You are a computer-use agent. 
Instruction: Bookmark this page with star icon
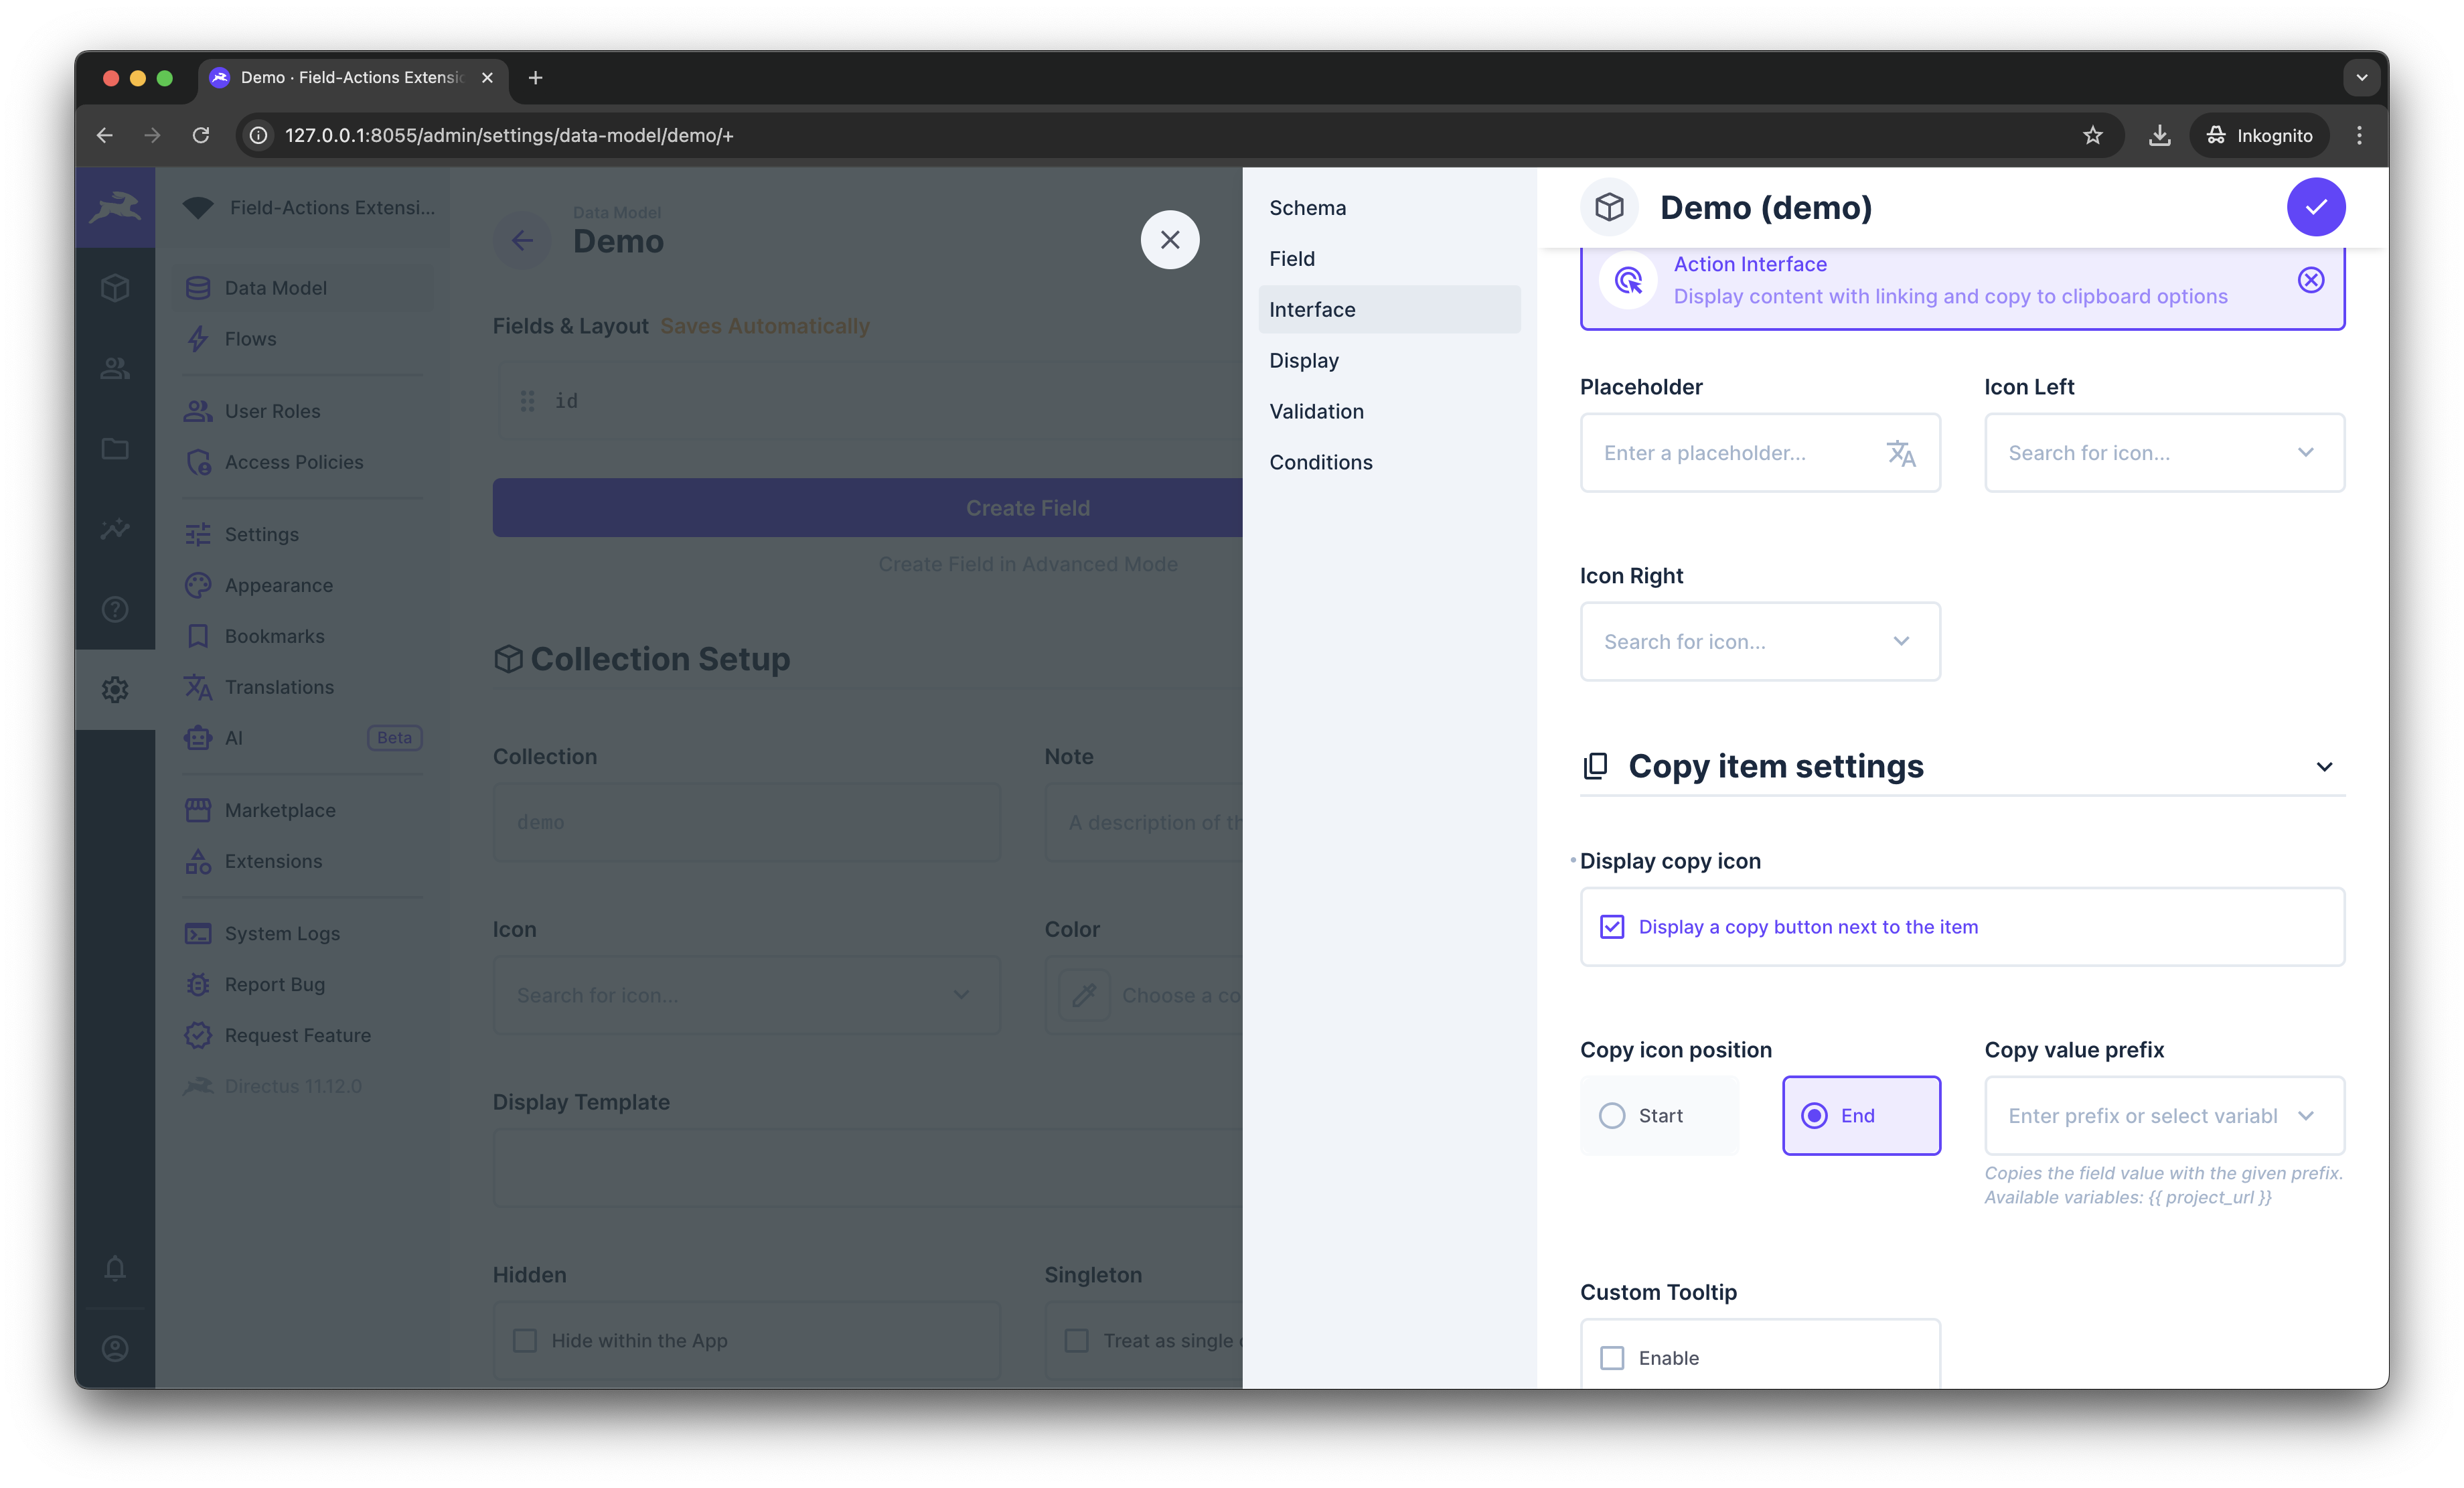point(2092,135)
